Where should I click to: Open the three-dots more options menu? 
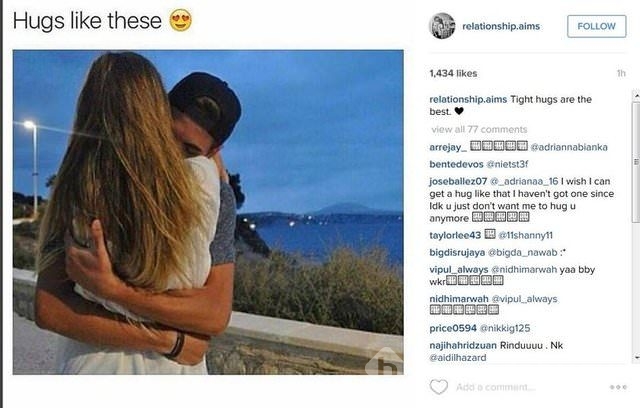(618, 387)
